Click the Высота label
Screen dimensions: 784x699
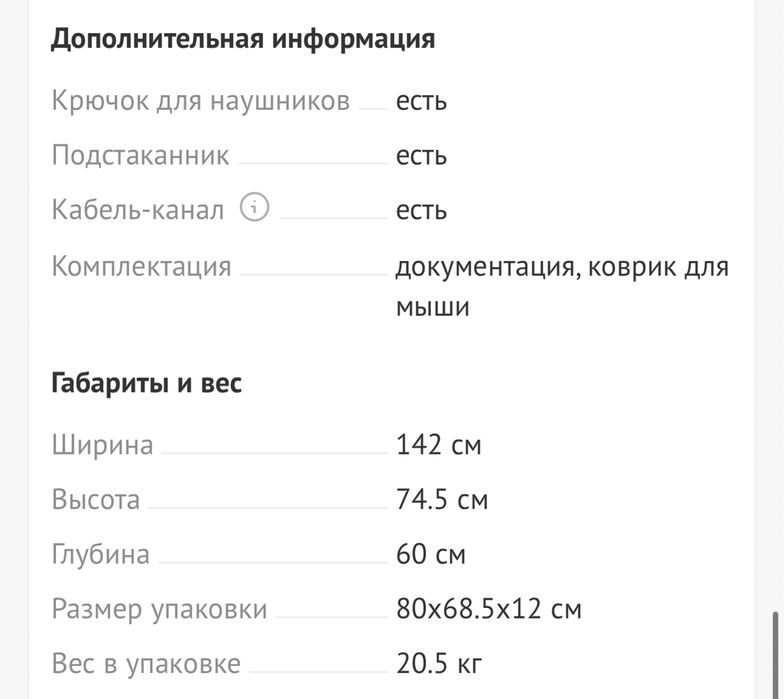[96, 499]
